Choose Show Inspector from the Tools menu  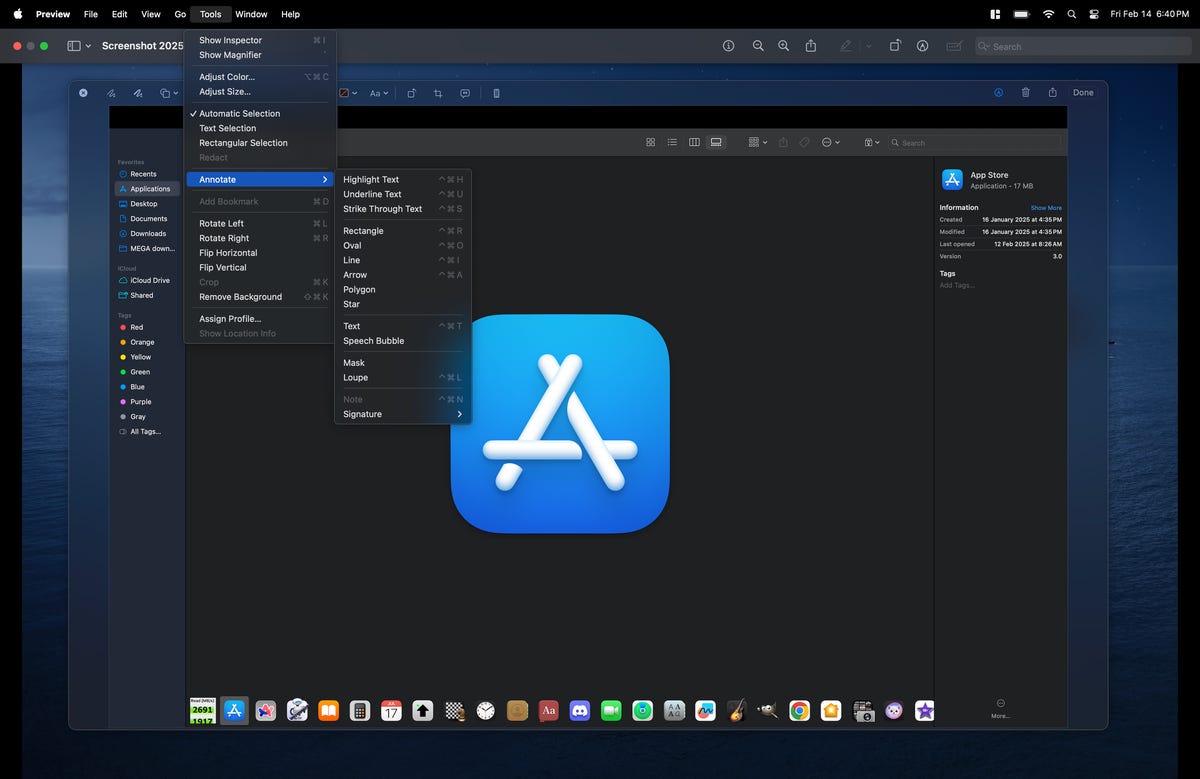tap(259, 40)
